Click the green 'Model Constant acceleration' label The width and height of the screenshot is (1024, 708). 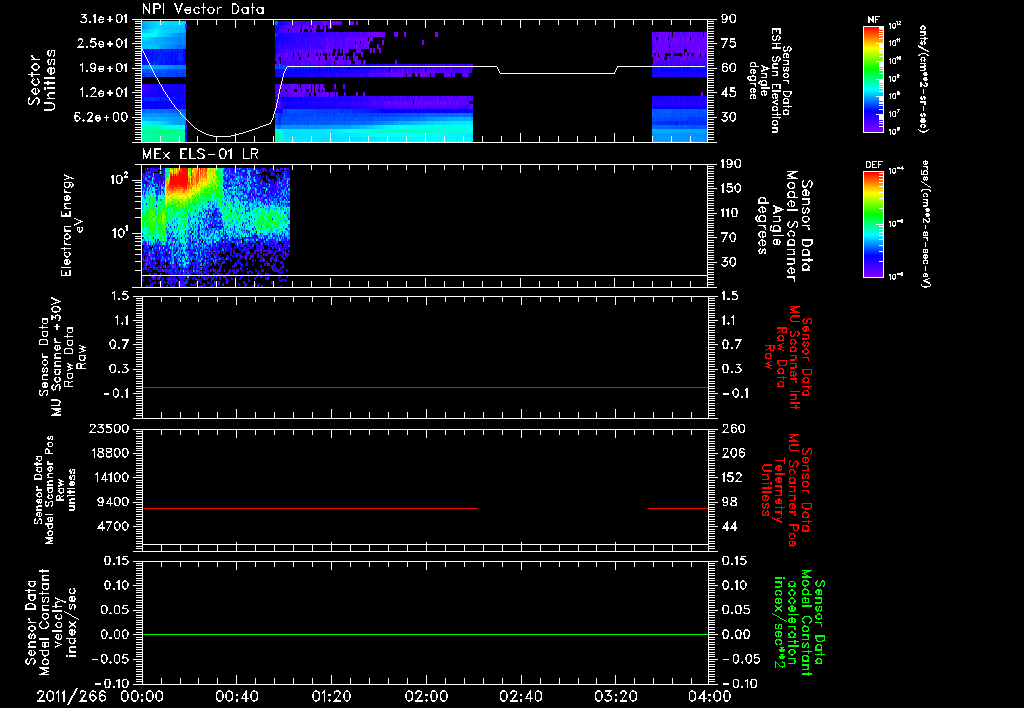tap(799, 623)
